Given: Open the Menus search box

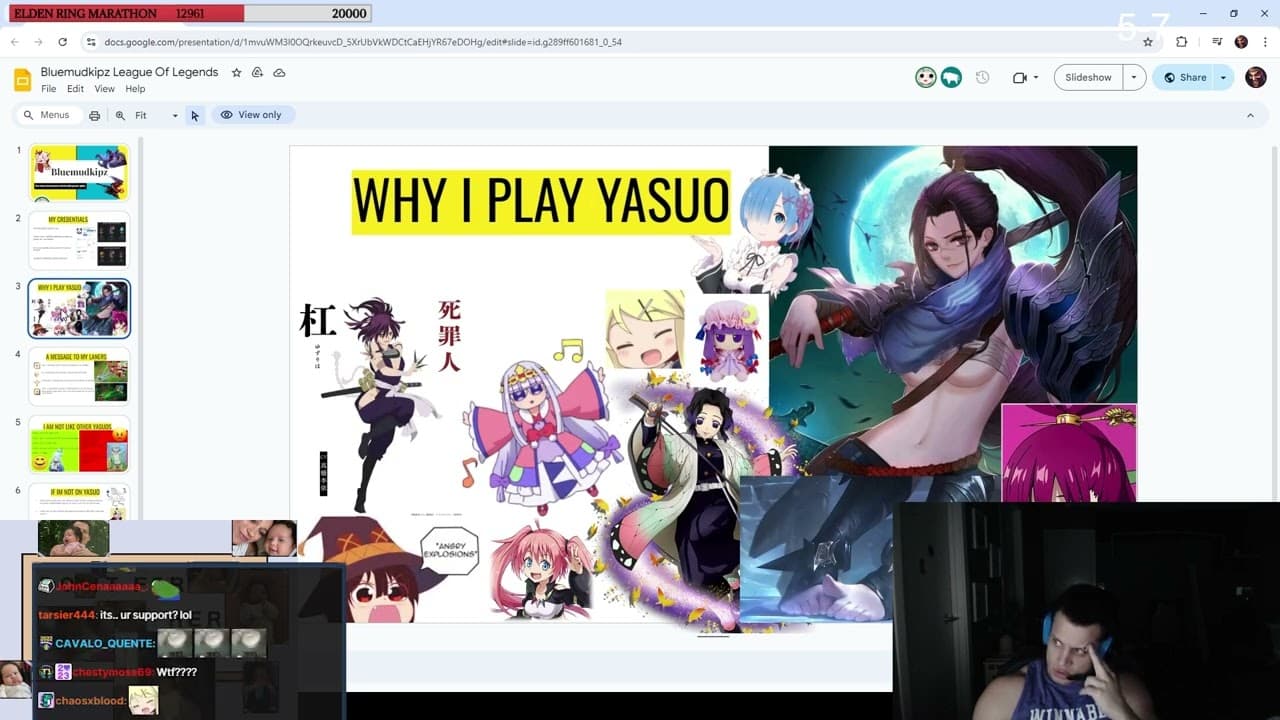Looking at the screenshot, I should click(x=47, y=114).
